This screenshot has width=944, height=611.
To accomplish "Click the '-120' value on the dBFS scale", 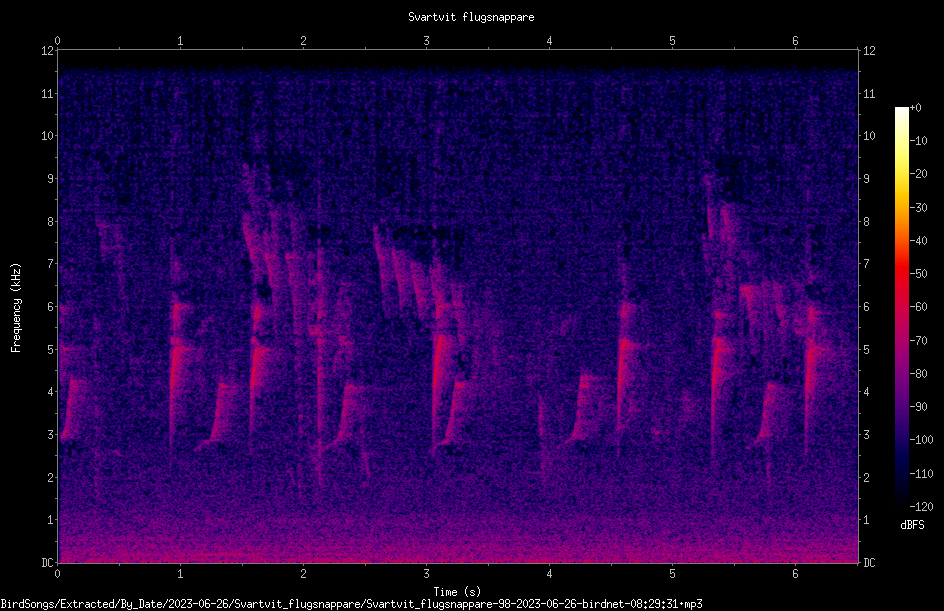I will 921,507.
